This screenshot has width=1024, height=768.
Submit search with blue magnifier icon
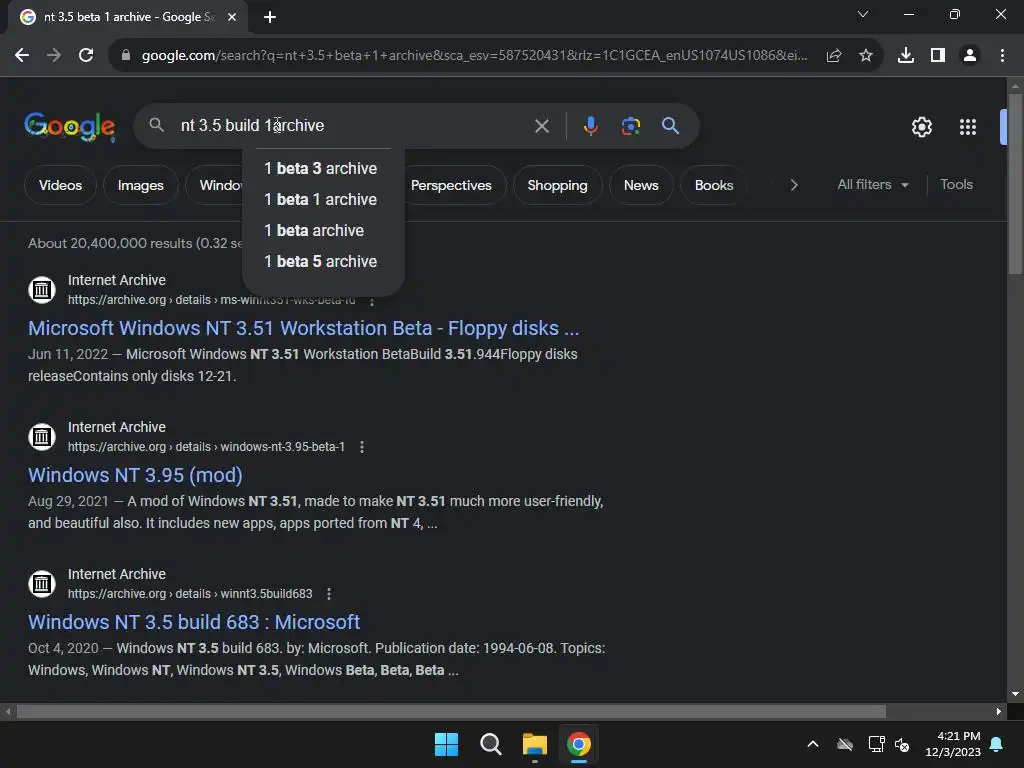671,126
